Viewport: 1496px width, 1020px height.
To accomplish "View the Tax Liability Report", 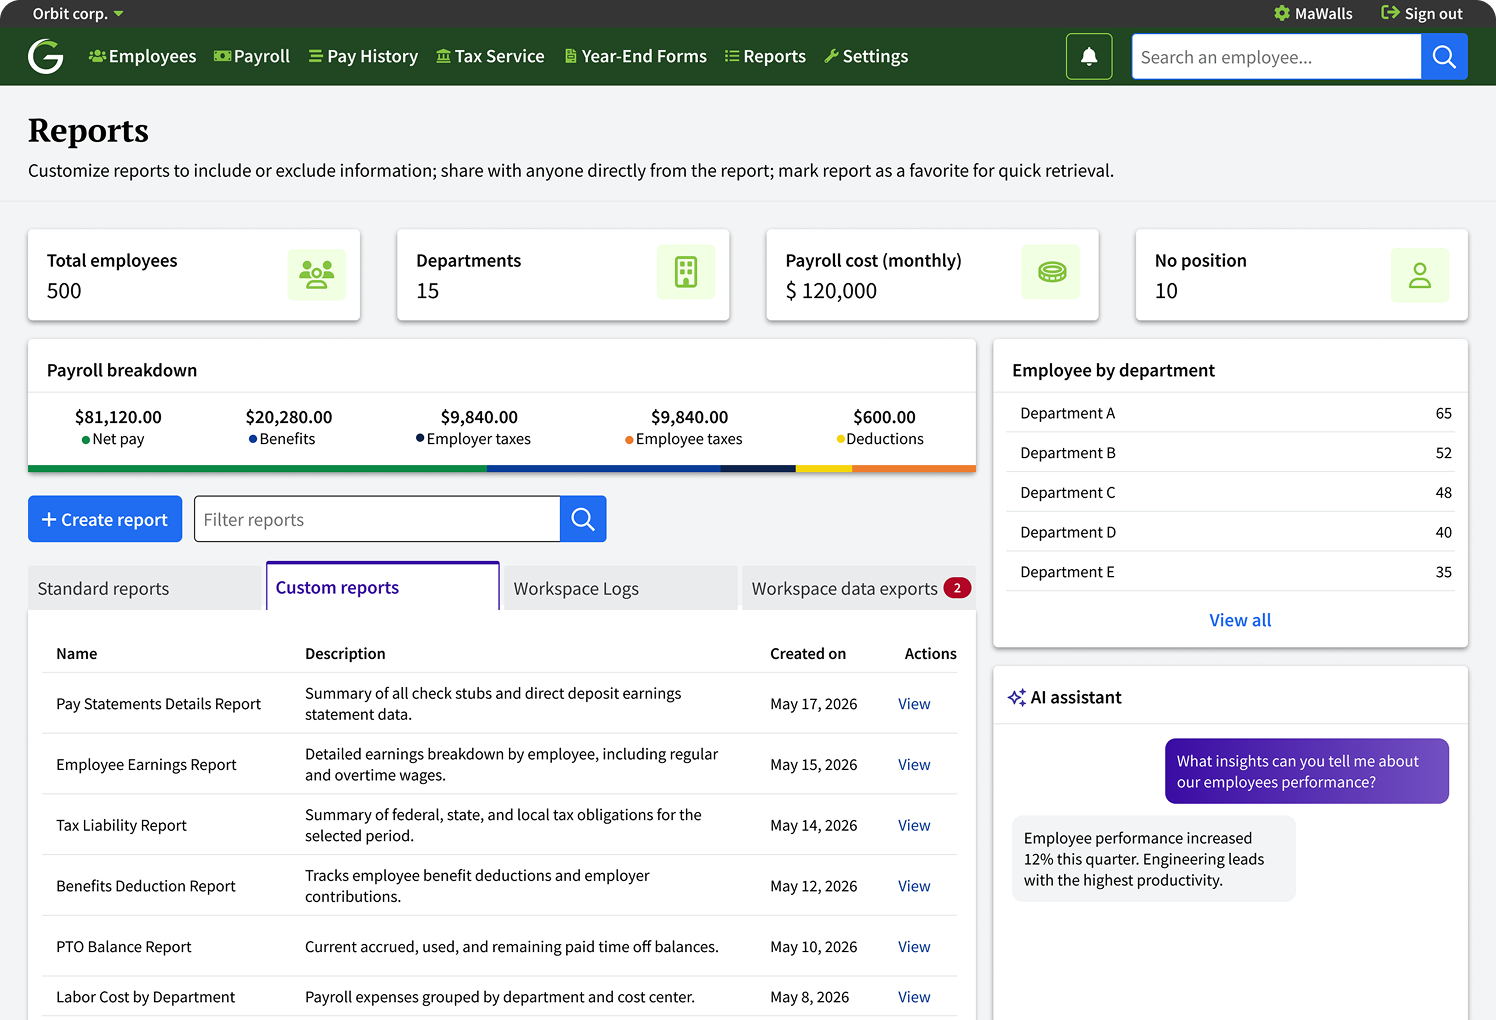I will 914,825.
